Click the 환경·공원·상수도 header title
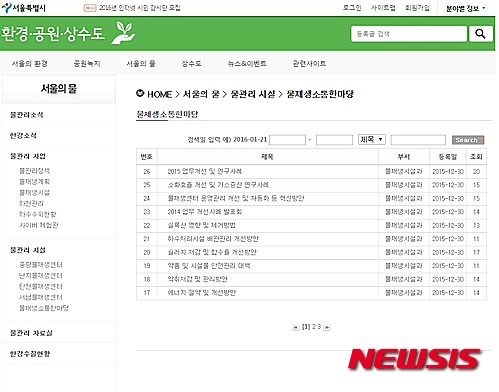 point(53,34)
